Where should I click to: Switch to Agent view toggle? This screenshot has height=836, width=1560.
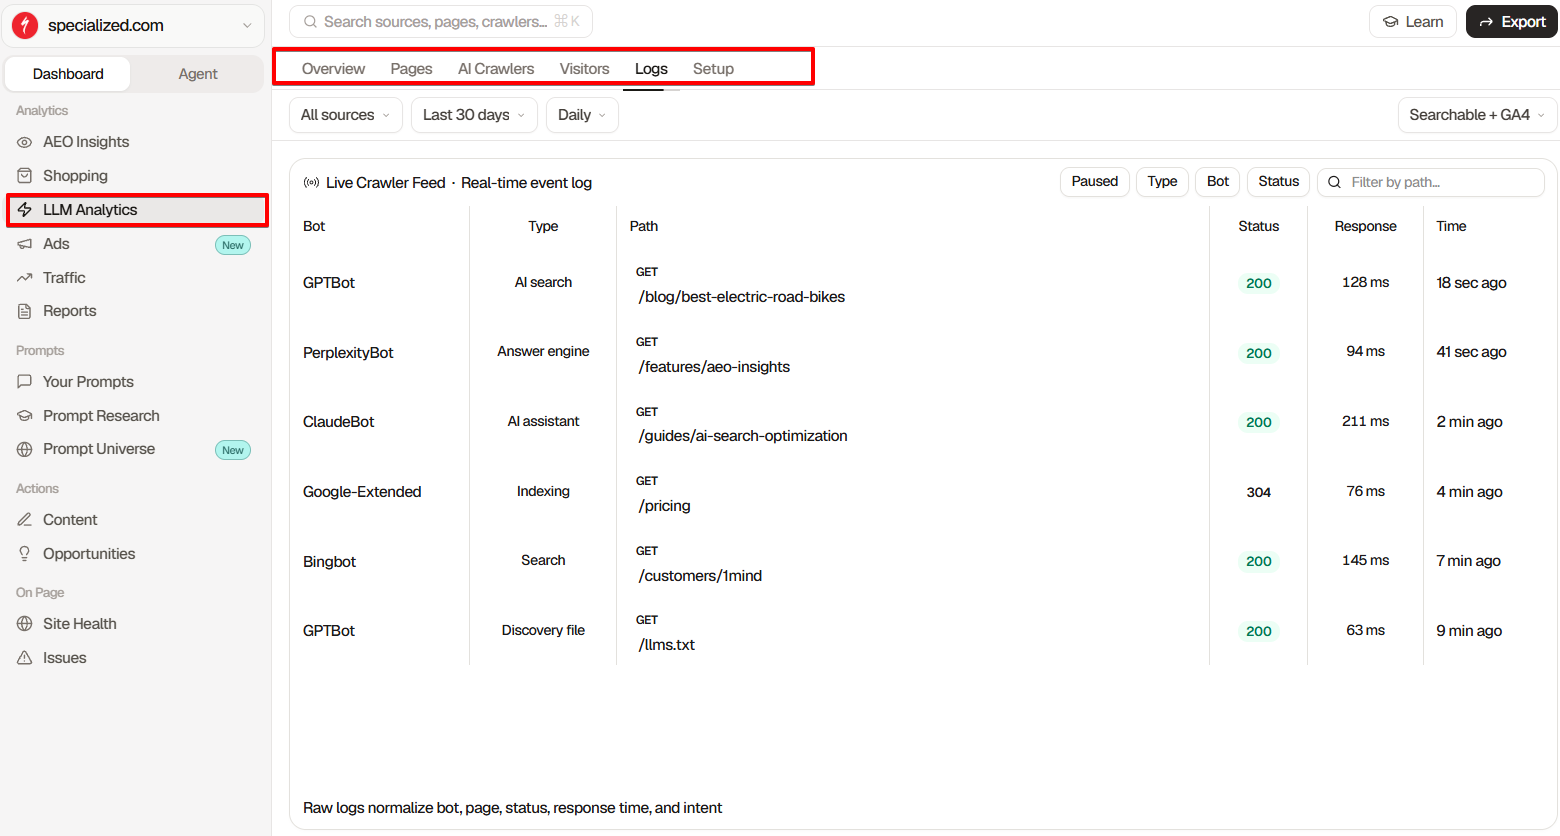click(198, 74)
